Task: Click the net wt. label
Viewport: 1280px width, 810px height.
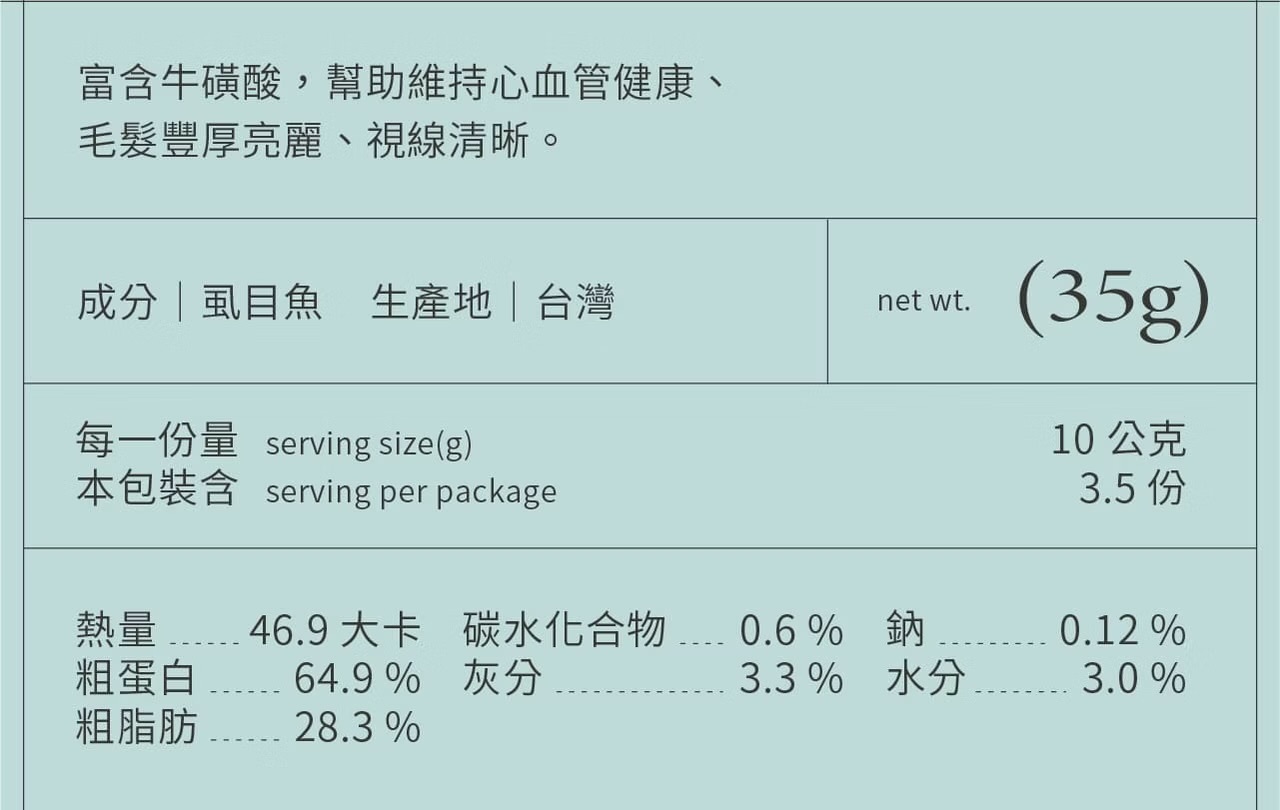Action: pos(923,301)
